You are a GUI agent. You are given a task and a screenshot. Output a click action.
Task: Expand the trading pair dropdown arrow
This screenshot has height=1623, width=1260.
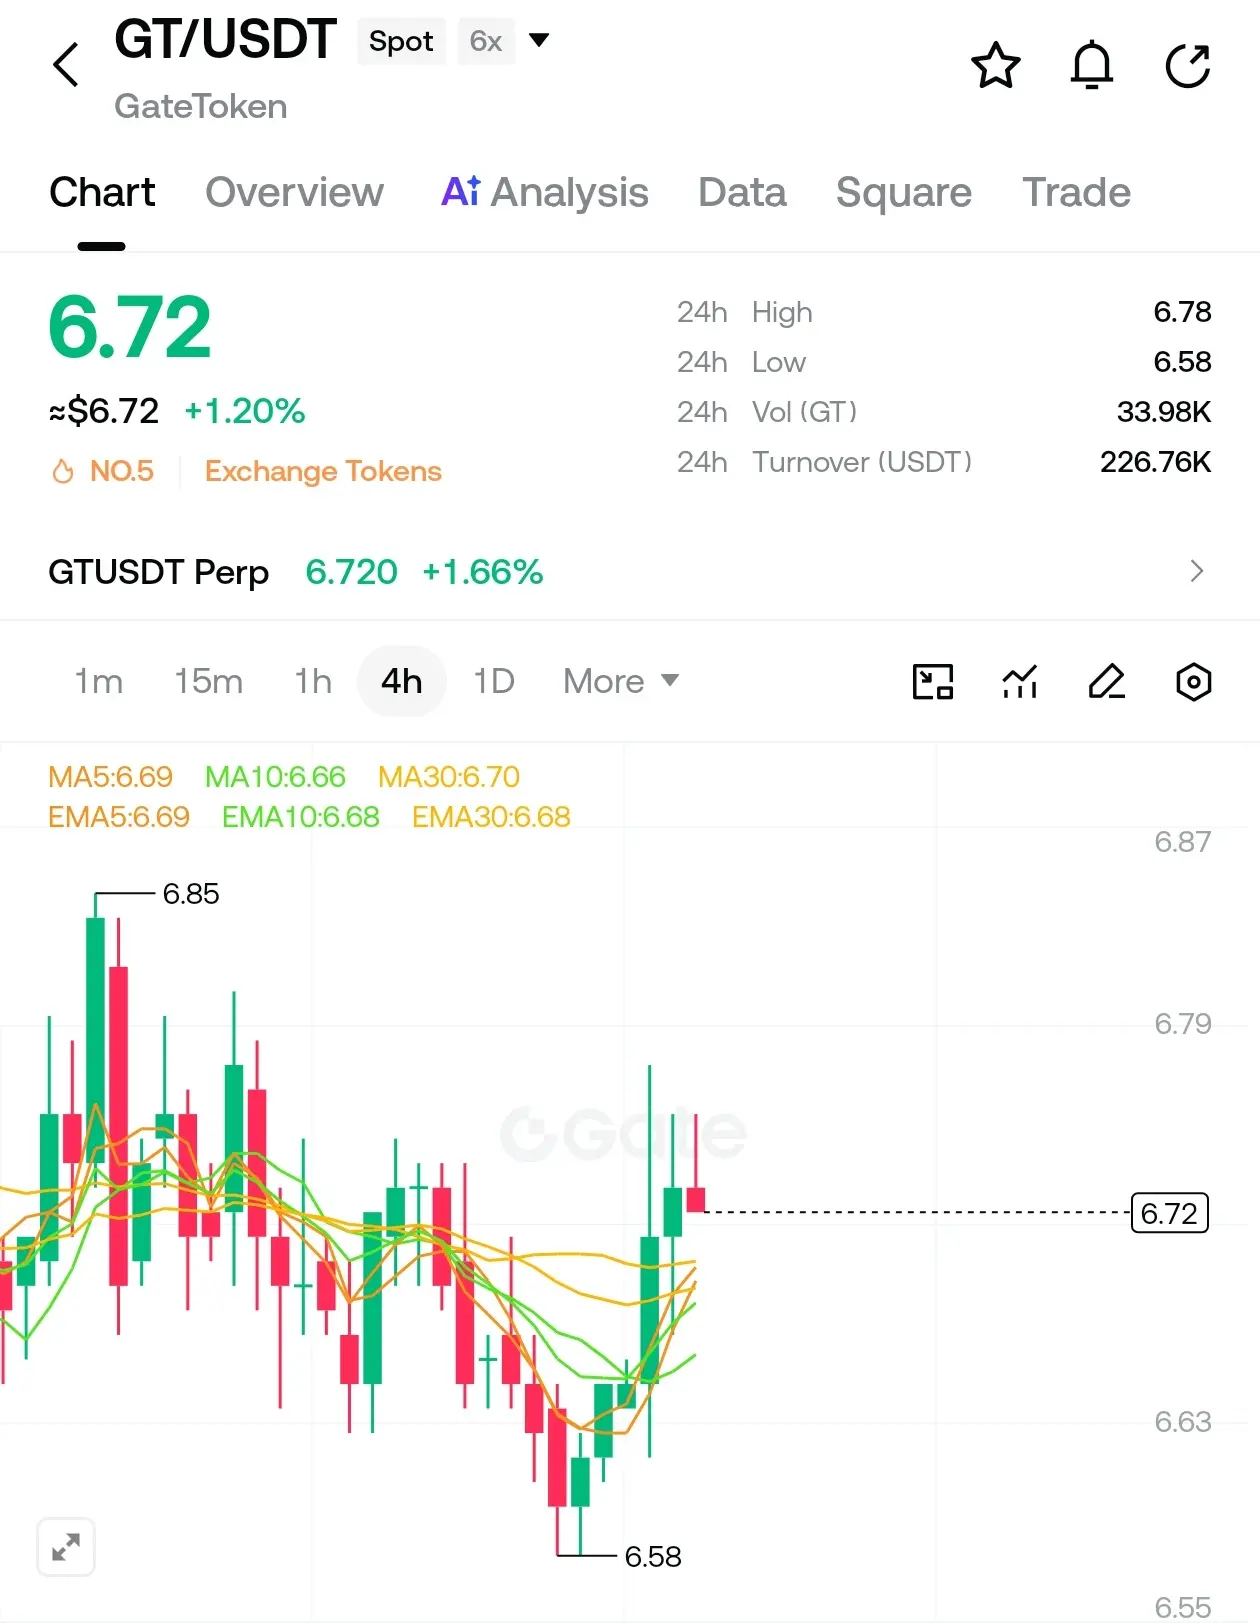pyautogui.click(x=539, y=41)
